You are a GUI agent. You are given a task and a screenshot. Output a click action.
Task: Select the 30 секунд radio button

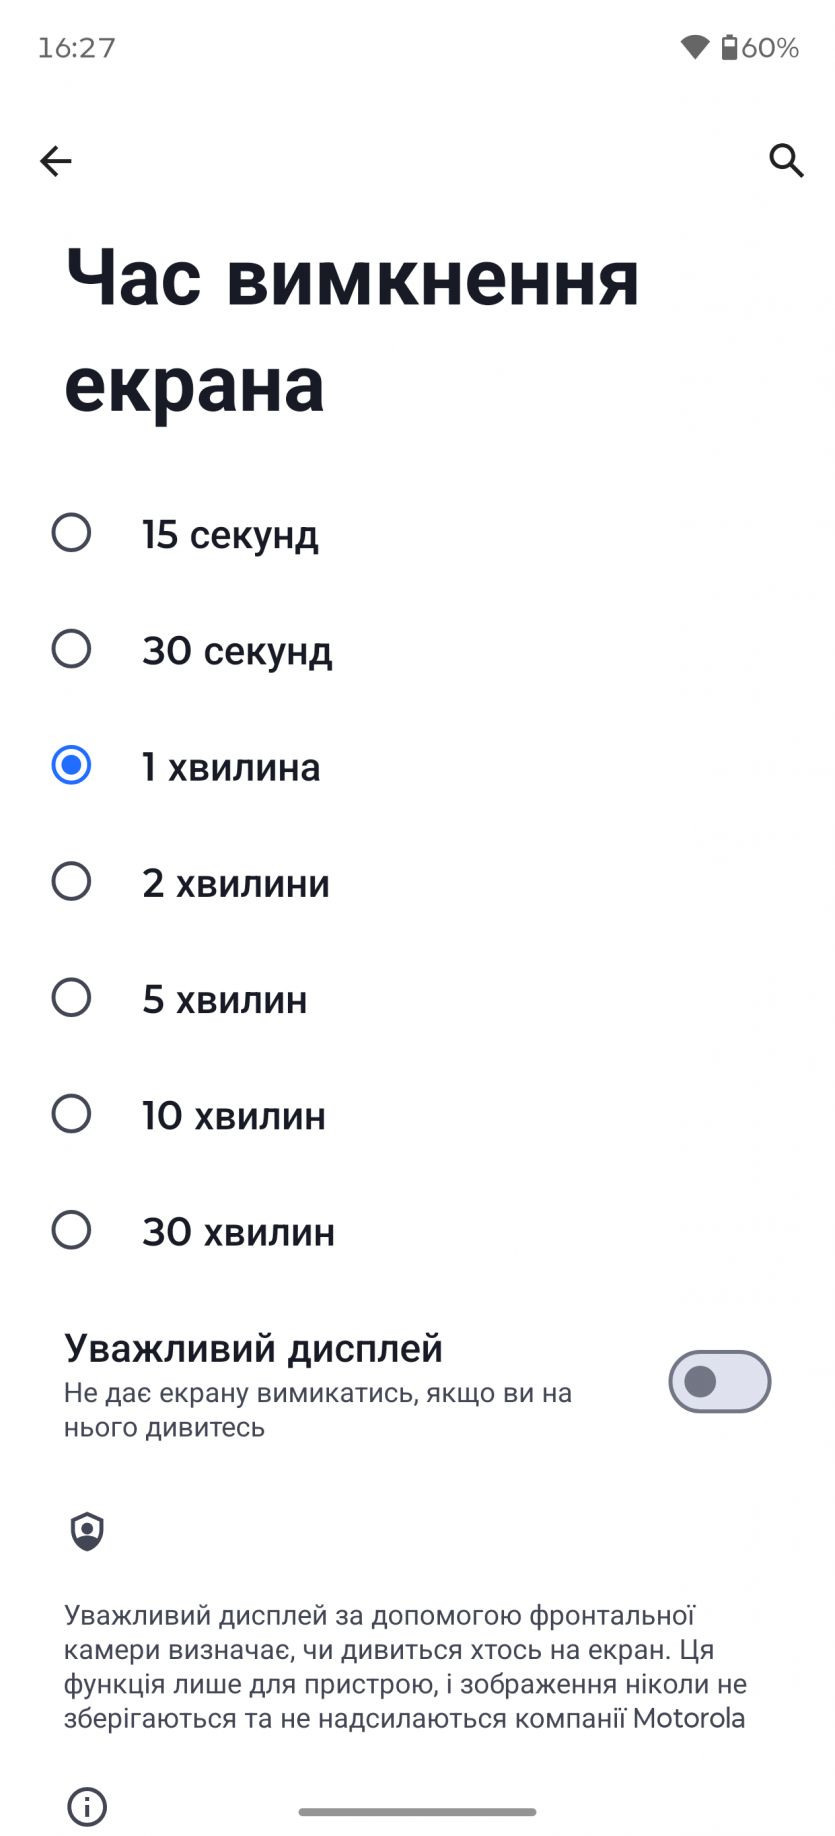tap(71, 649)
